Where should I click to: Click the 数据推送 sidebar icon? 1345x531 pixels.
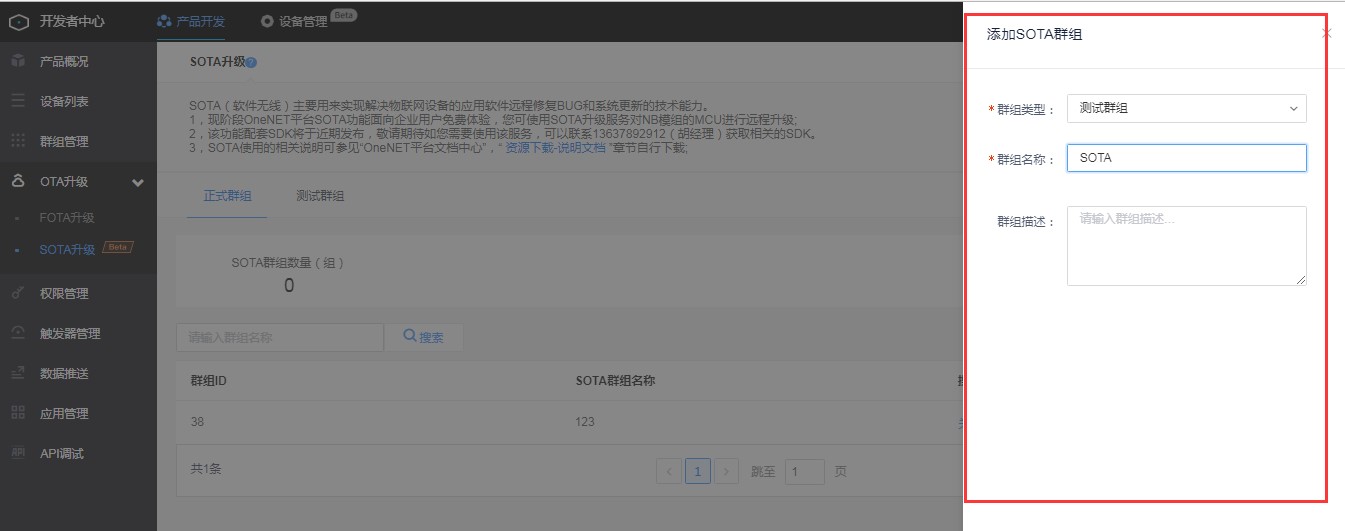click(x=18, y=373)
